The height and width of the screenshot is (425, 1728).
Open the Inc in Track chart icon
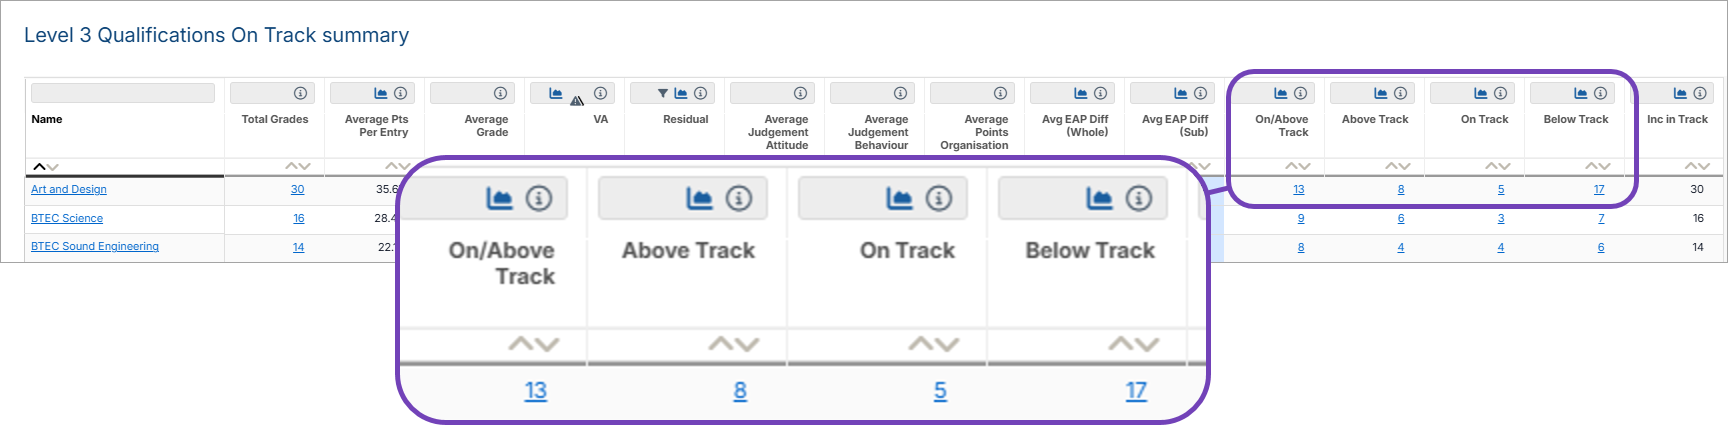[1680, 93]
